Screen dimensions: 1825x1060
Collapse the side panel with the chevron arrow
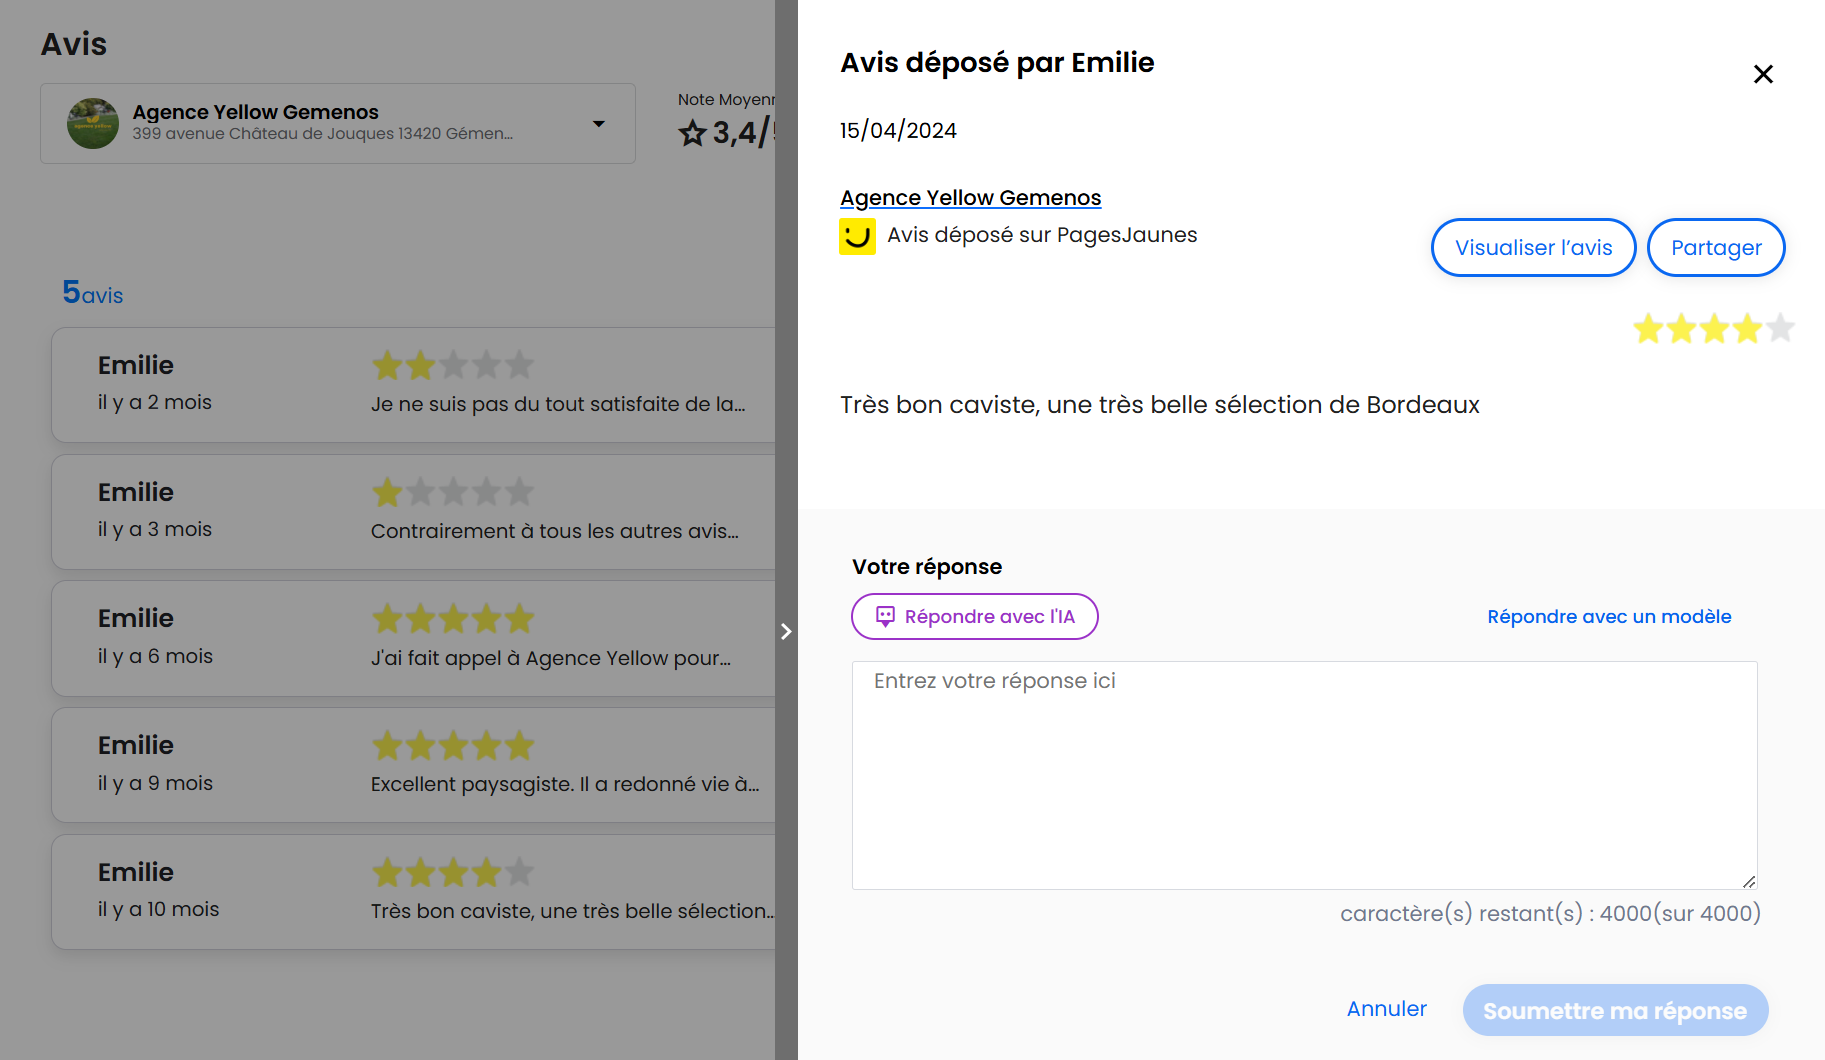786,631
